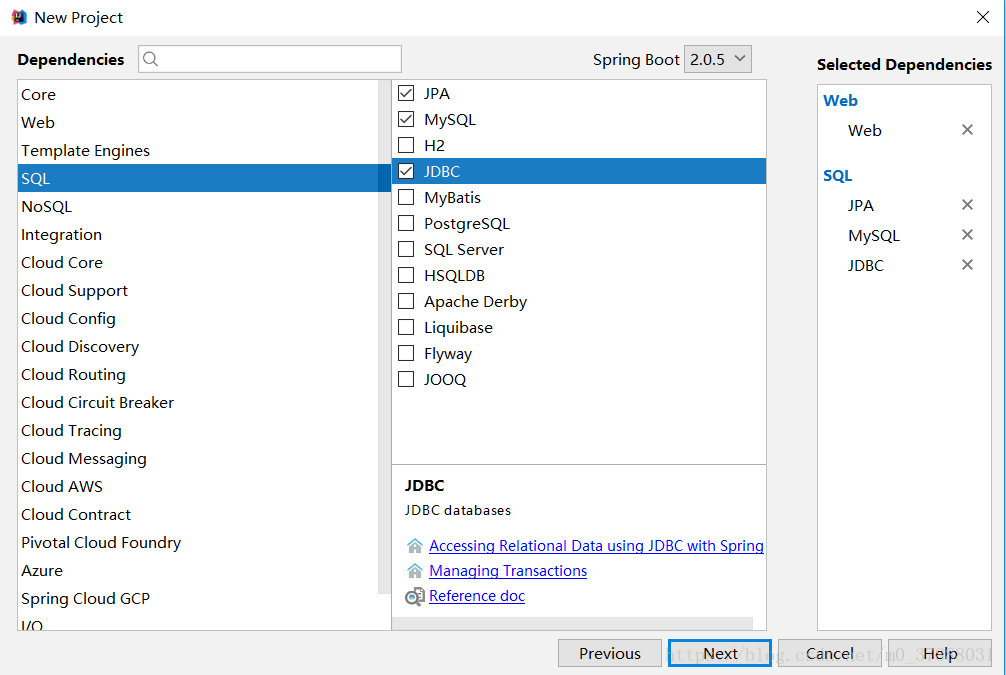This screenshot has width=1006, height=675.
Task: Open the Spring Boot version dropdown
Action: [717, 59]
